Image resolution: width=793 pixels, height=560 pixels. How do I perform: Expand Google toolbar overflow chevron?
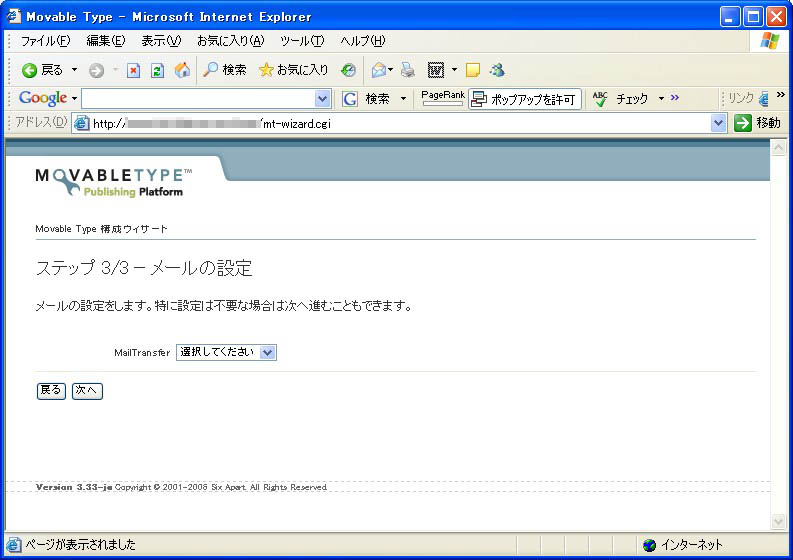tap(675, 97)
